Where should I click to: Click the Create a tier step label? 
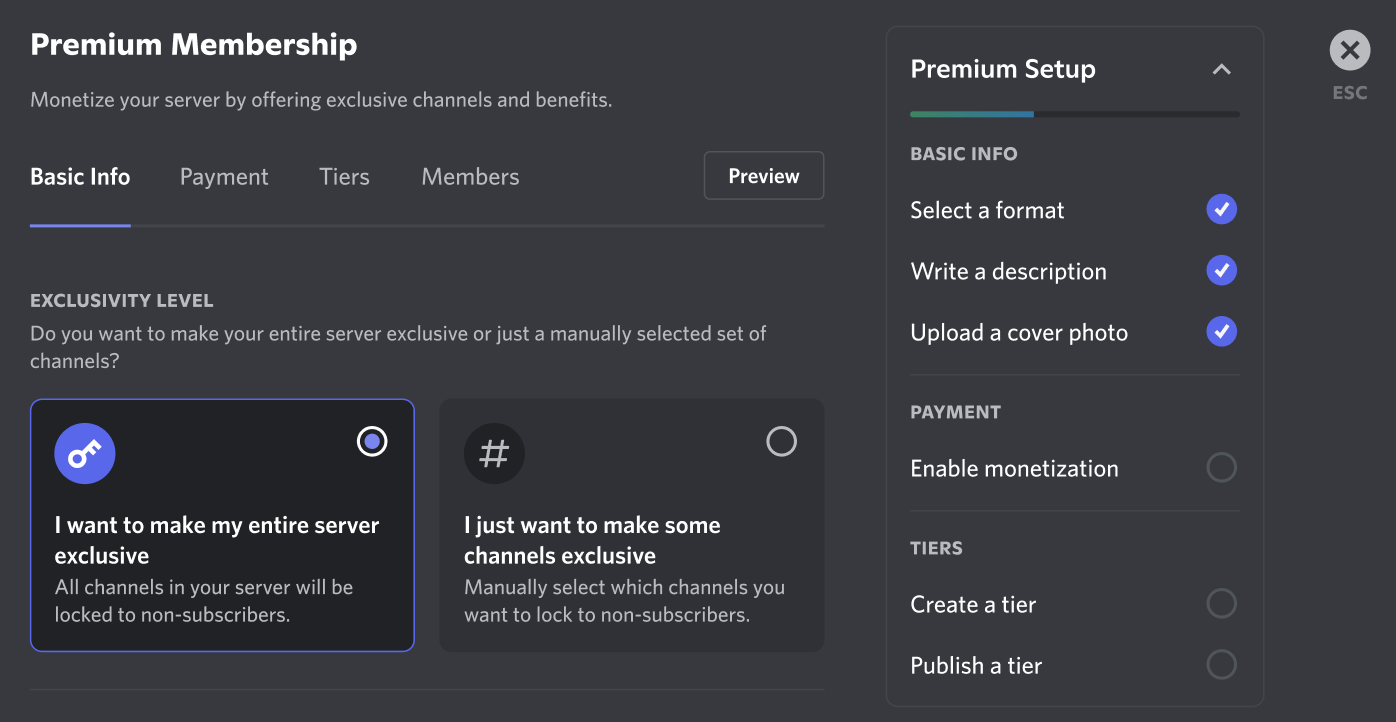click(x=973, y=604)
